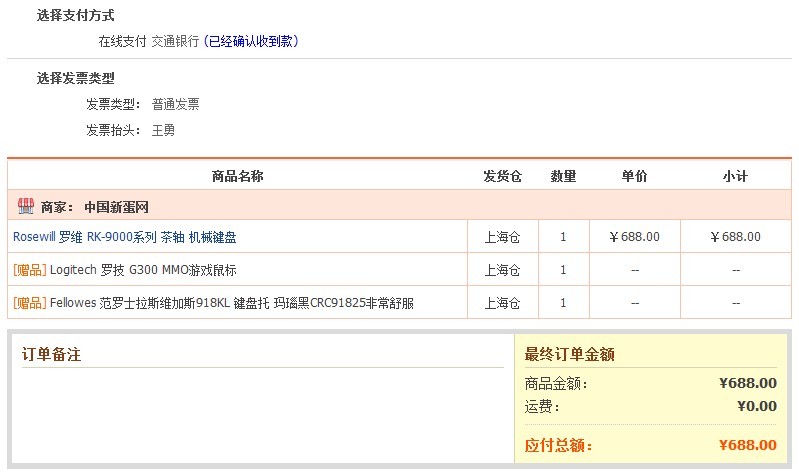Image resolution: width=799 pixels, height=476 pixels.
Task: Click the ￥688.00 unit price cell
Action: (634, 236)
